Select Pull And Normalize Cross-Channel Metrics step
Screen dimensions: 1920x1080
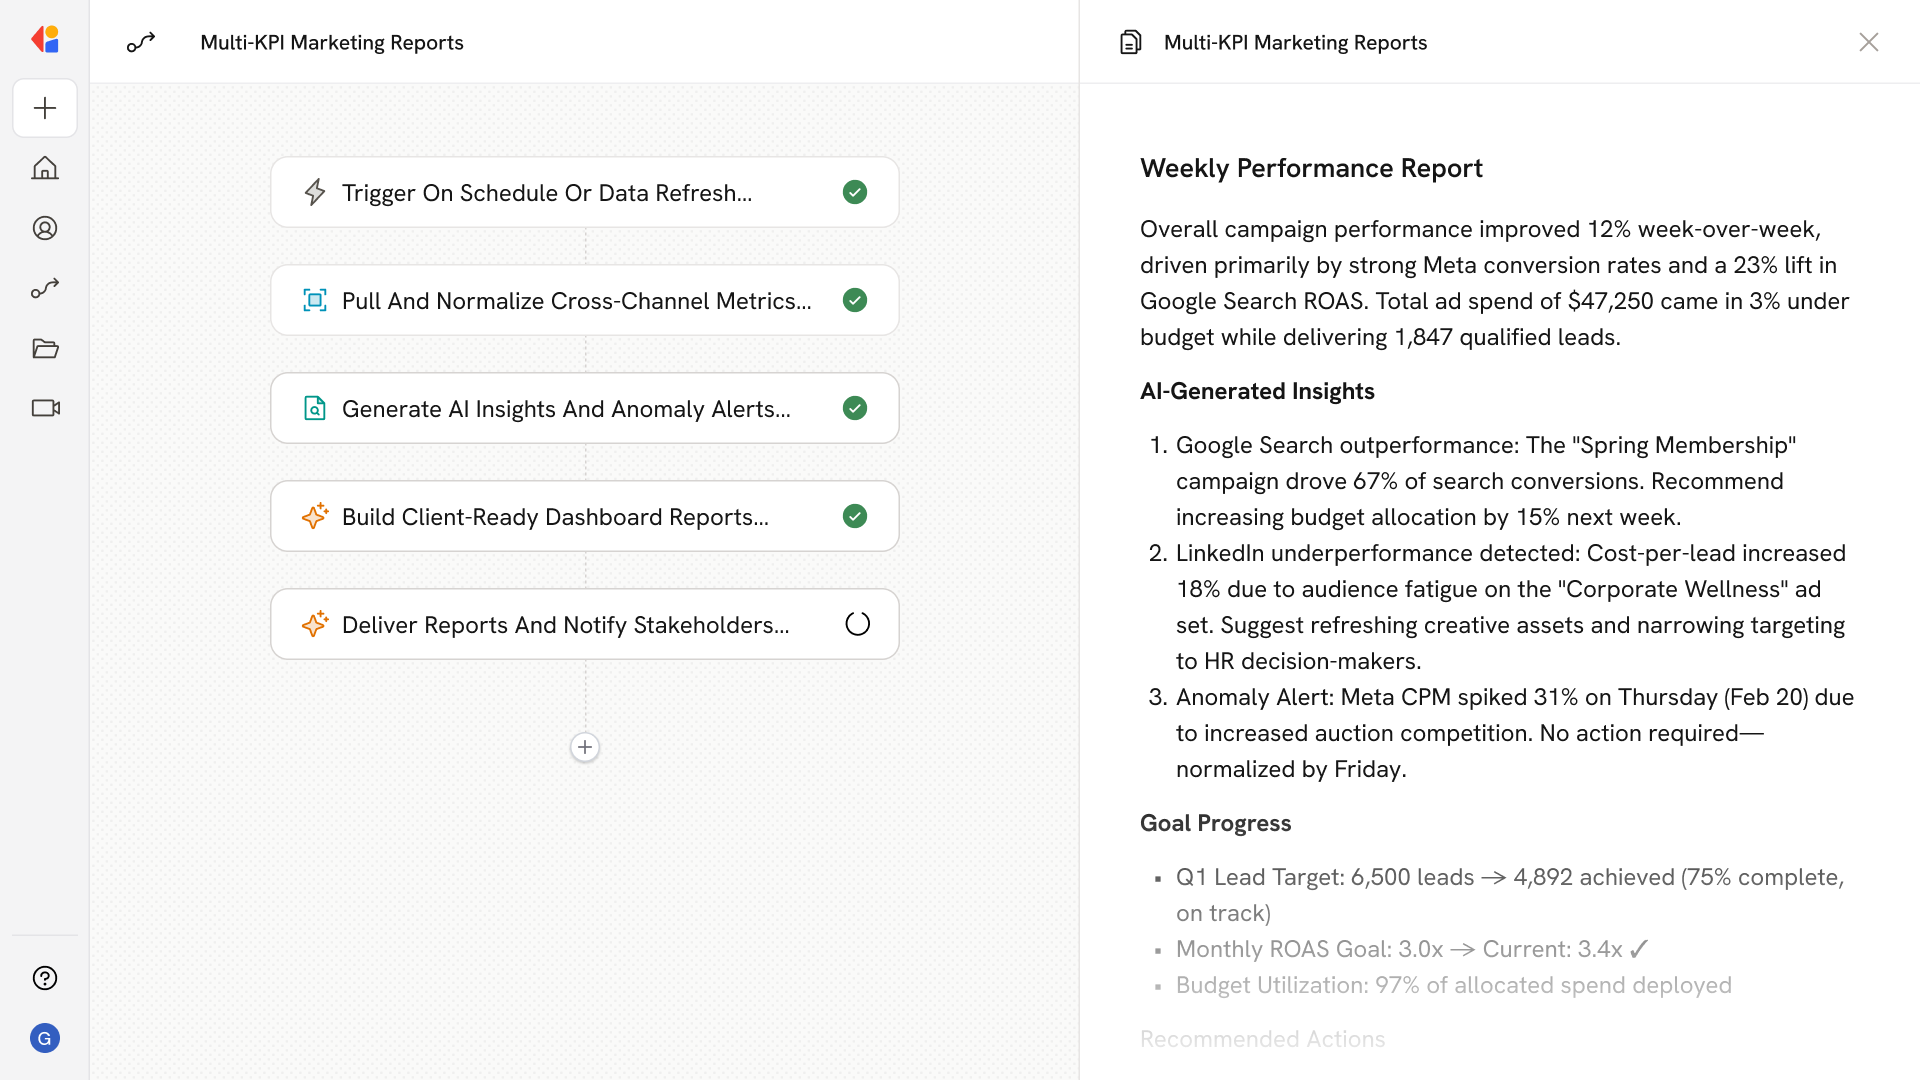[x=576, y=300]
